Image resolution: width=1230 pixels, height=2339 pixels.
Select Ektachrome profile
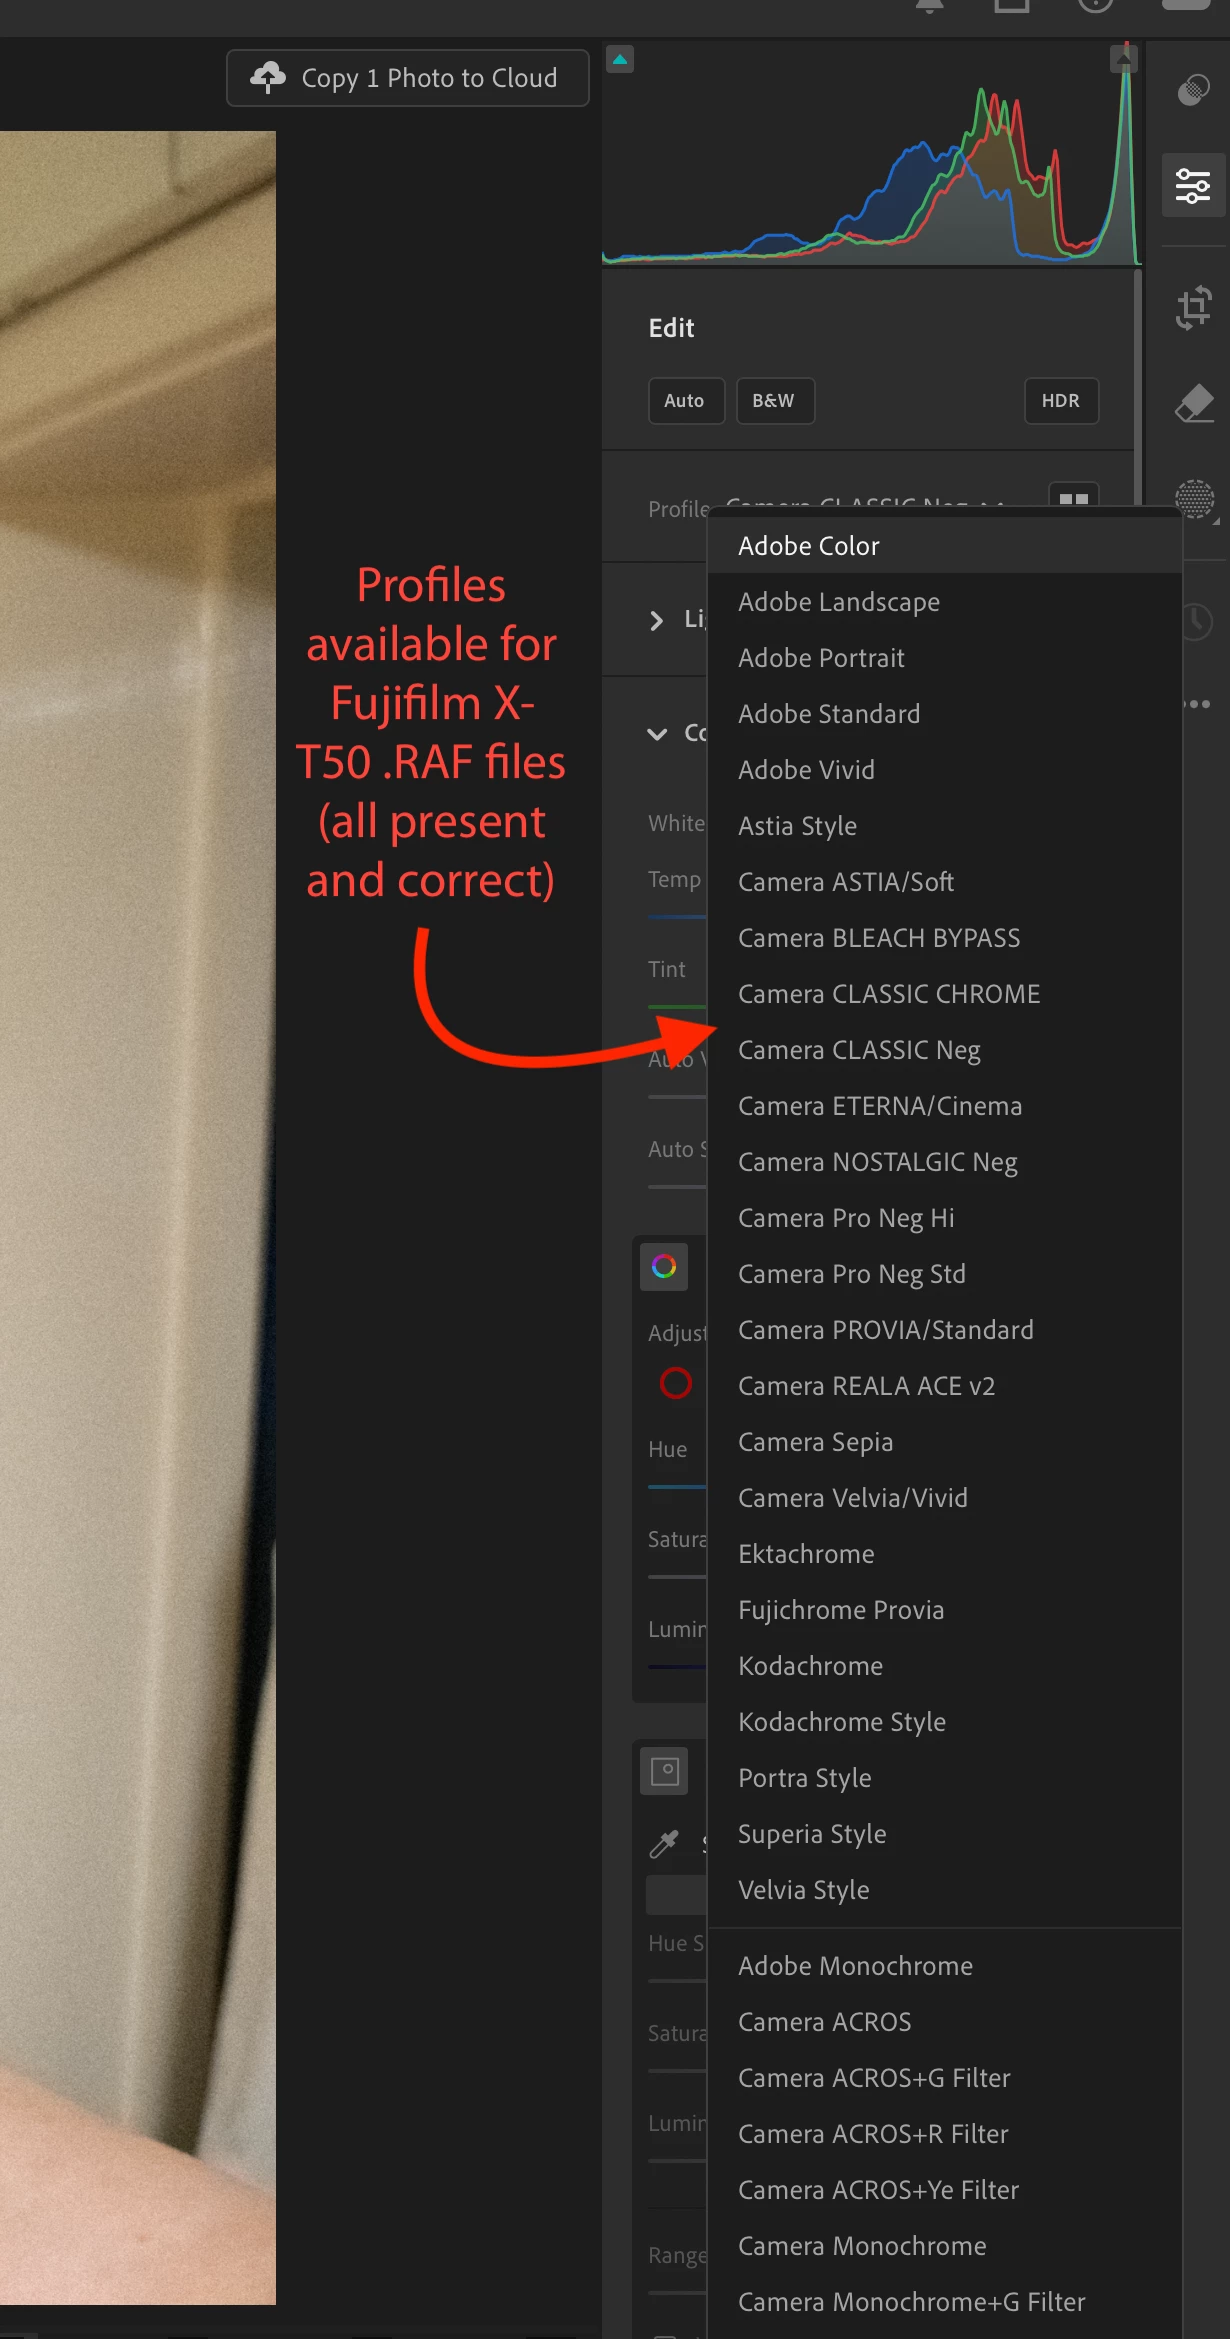pyautogui.click(x=945, y=1554)
